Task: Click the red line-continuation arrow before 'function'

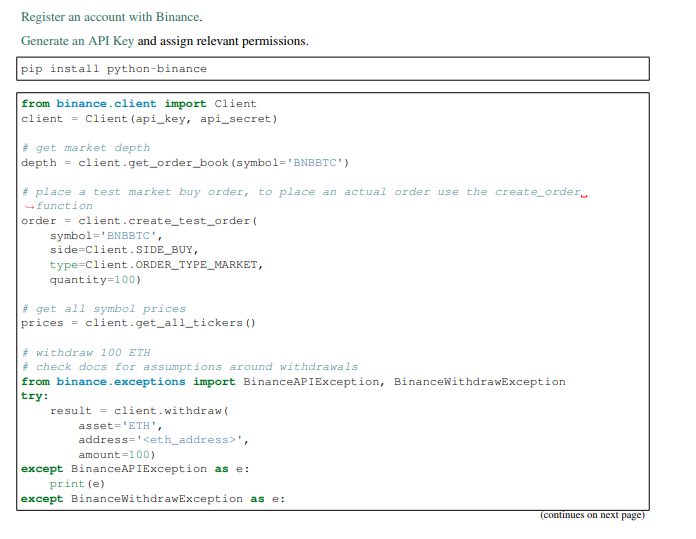Action: 29,207
